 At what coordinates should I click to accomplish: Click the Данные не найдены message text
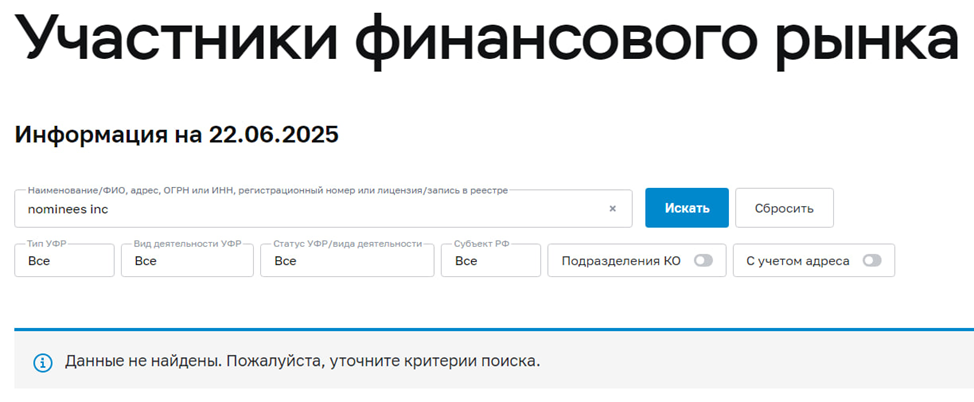click(302, 361)
